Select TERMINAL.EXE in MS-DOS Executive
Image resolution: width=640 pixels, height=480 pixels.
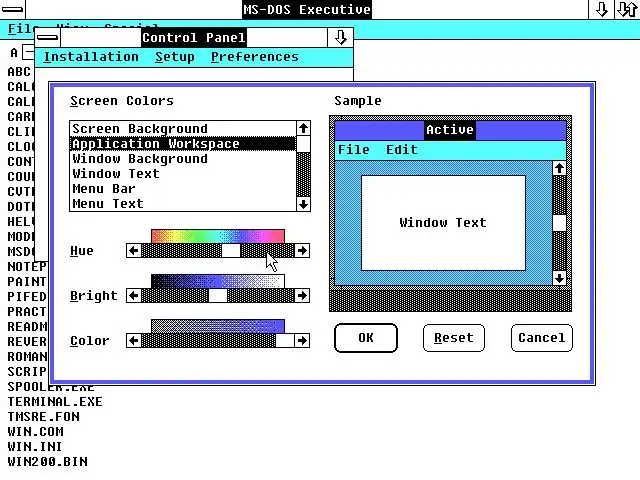coord(55,402)
